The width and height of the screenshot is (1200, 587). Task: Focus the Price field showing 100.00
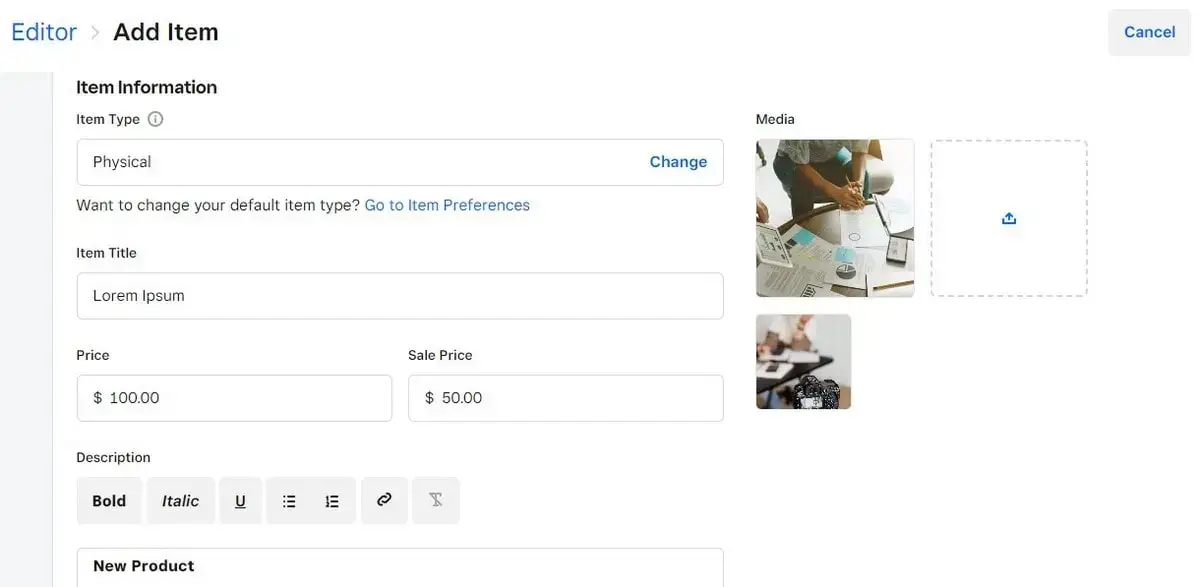click(234, 398)
